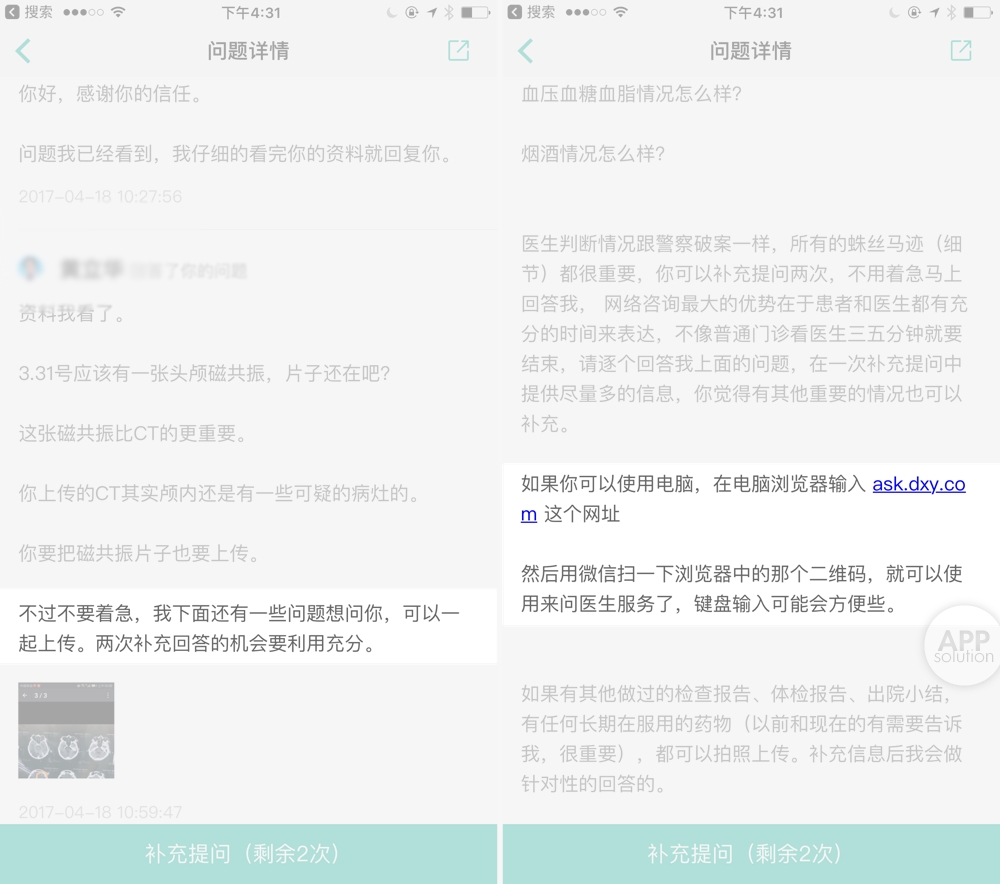
Task: Tap the 补充提问（剩余2次）button on the left screen
Action: tap(249, 853)
